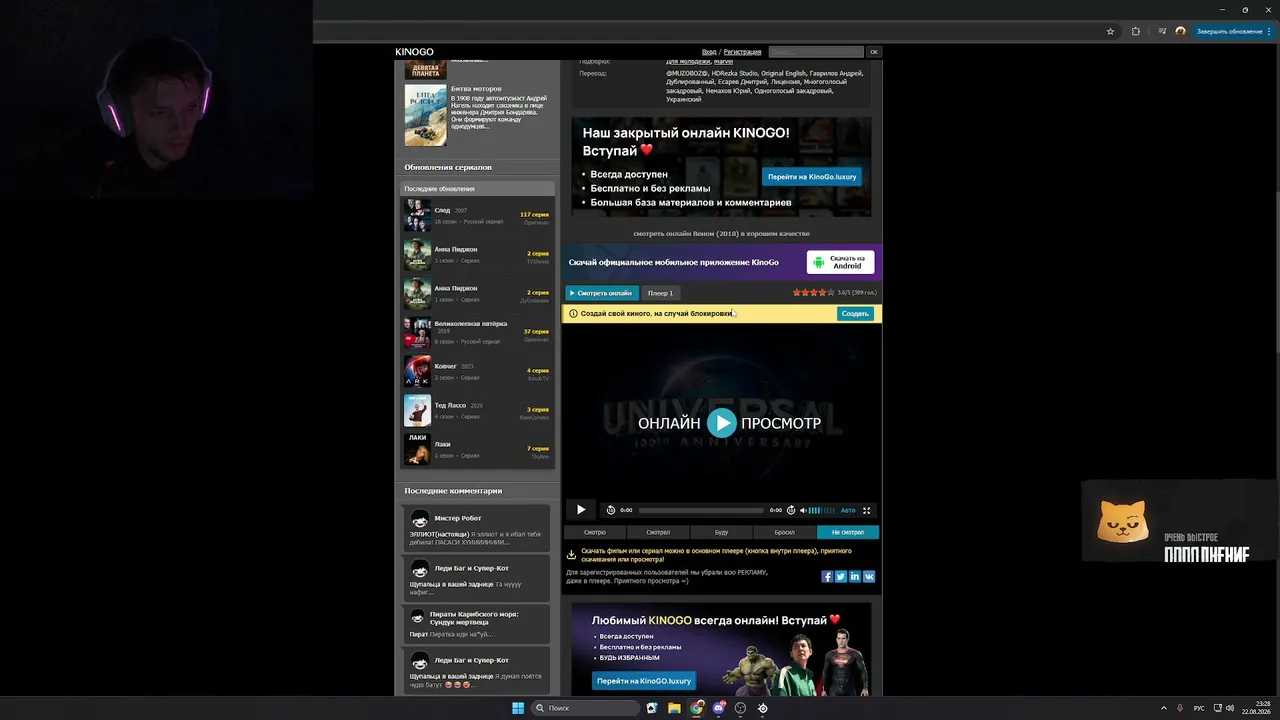Screen dimensions: 1280x720
Task: Open the Великолепная пятёрка series entry
Action: click(x=477, y=332)
